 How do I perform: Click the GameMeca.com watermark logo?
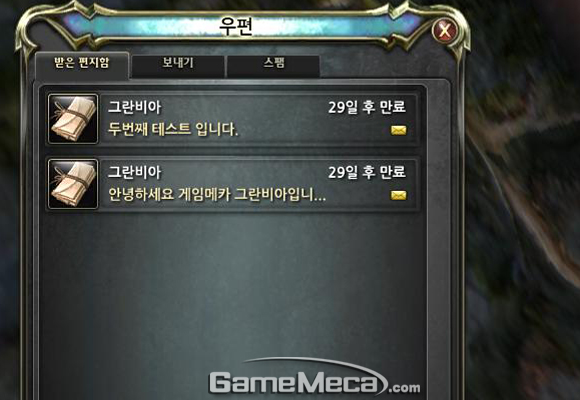pos(314,379)
